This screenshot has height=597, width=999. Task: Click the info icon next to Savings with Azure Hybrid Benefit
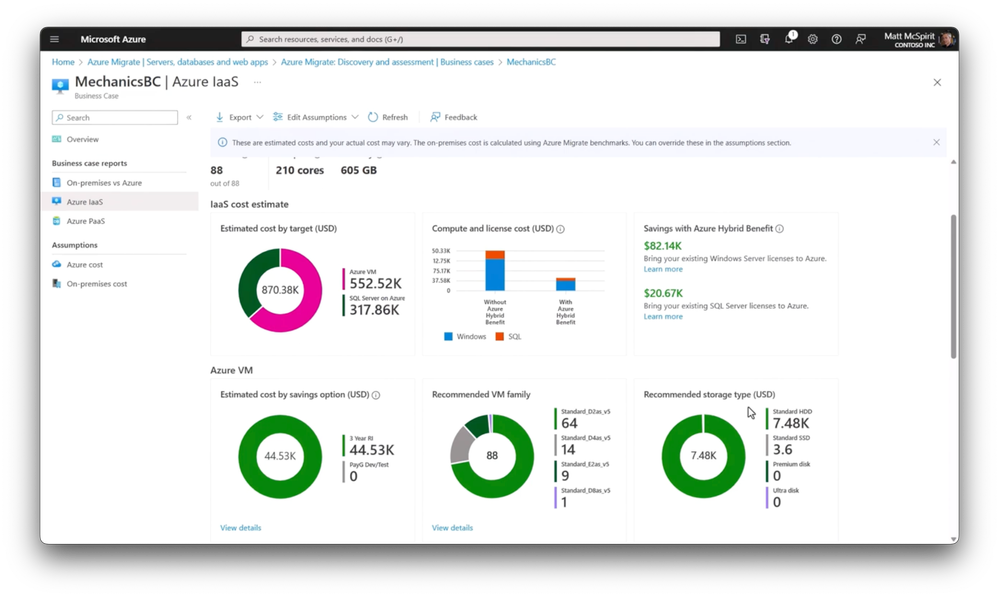pos(780,229)
